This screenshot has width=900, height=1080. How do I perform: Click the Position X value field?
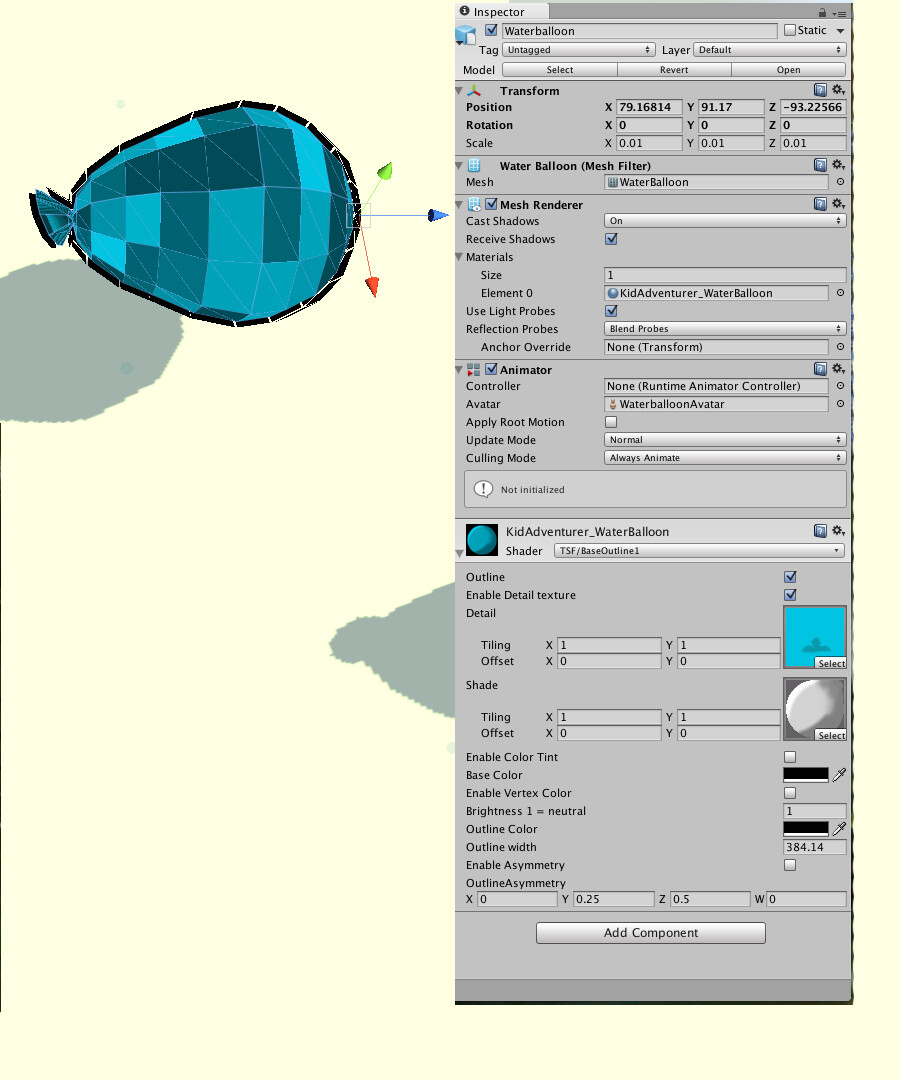(649, 107)
